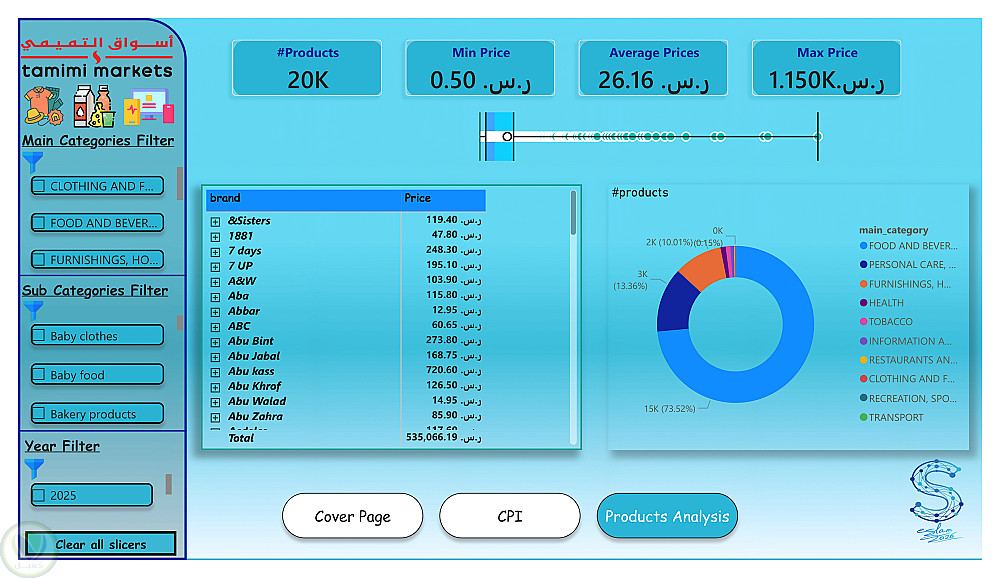Expand the &Sisters brand row

click(x=216, y=221)
